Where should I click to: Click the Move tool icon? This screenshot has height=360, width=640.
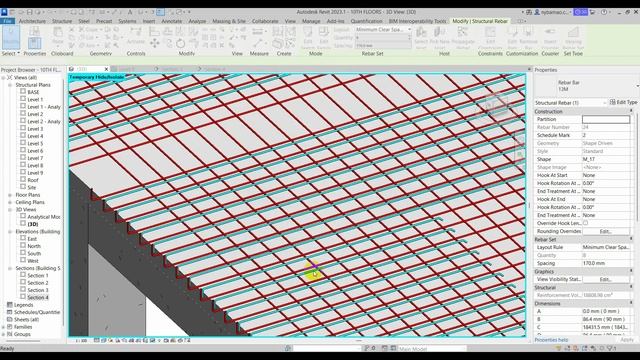pos(155,43)
